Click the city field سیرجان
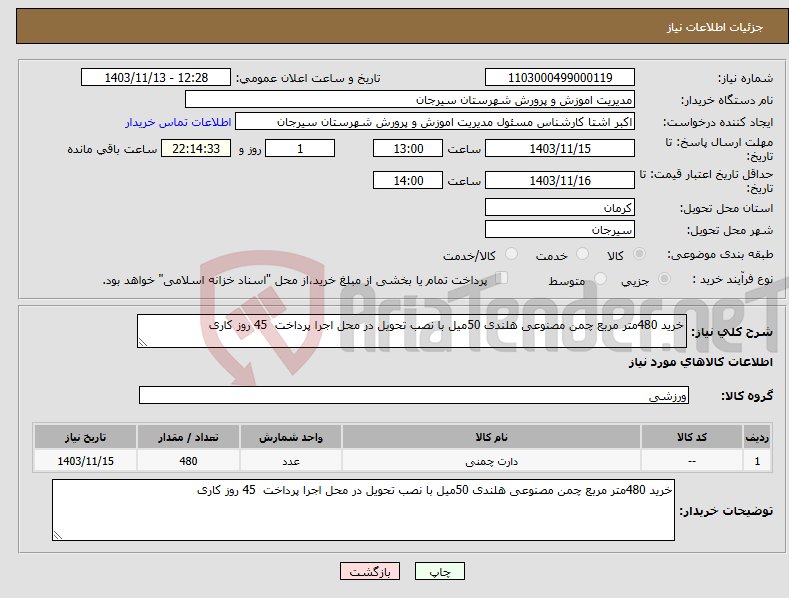The width and height of the screenshot is (789, 598). coord(560,230)
